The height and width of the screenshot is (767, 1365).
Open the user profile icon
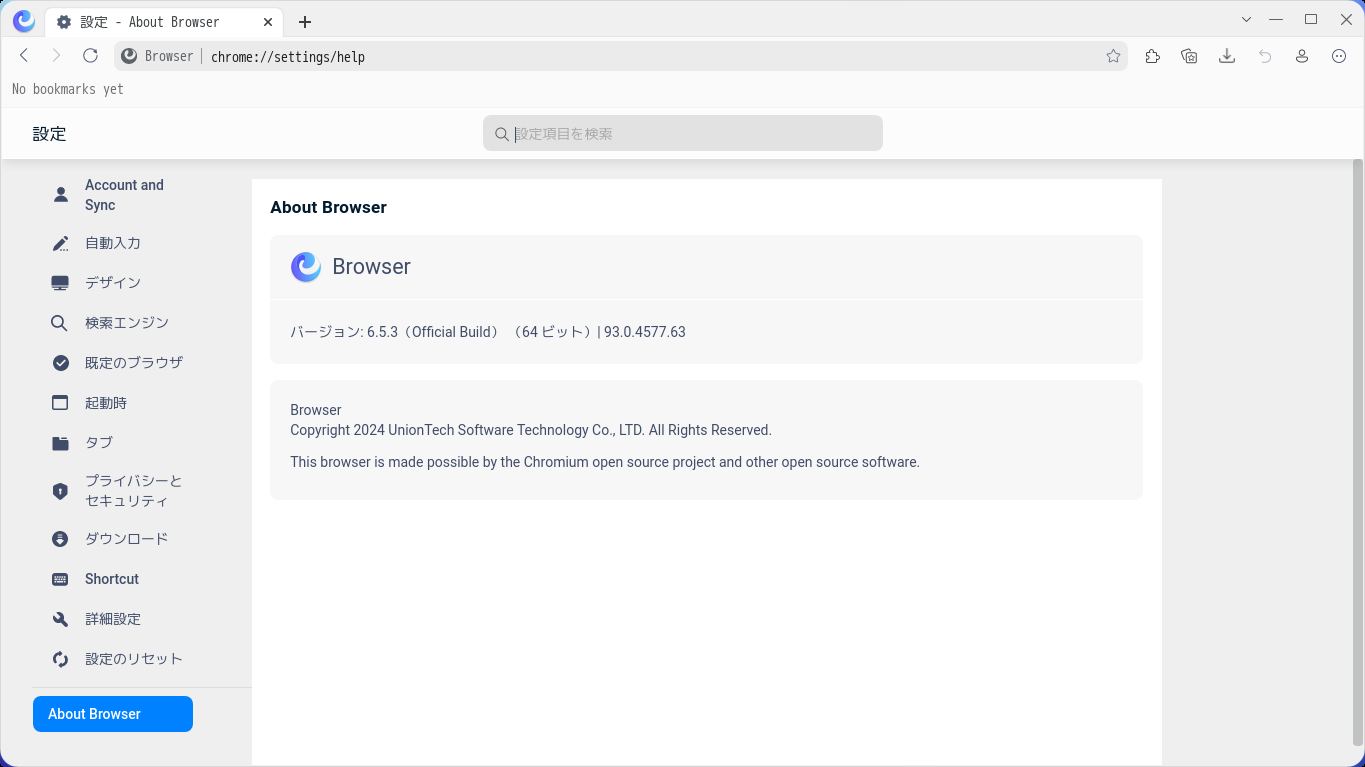pos(1302,56)
